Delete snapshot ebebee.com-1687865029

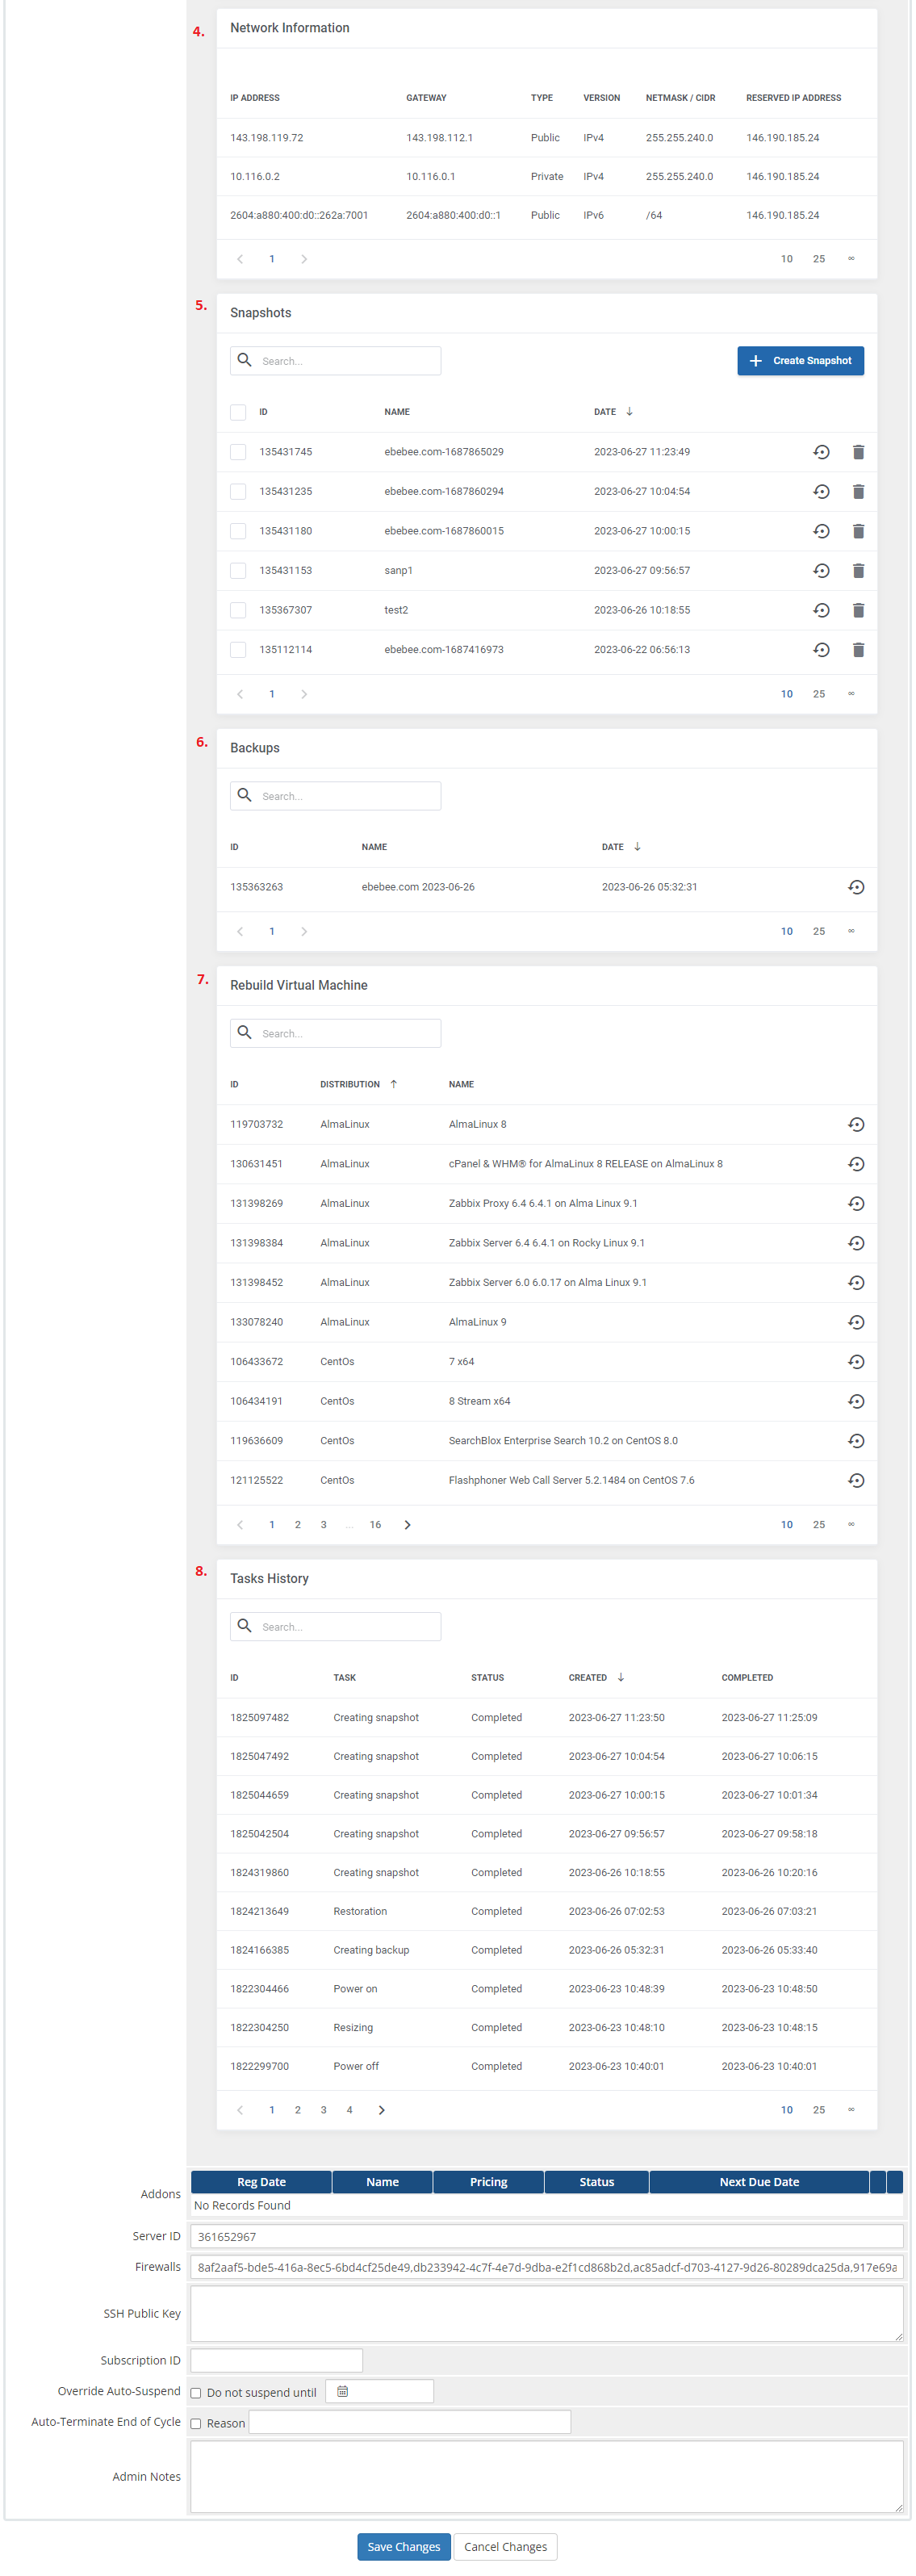pos(858,452)
